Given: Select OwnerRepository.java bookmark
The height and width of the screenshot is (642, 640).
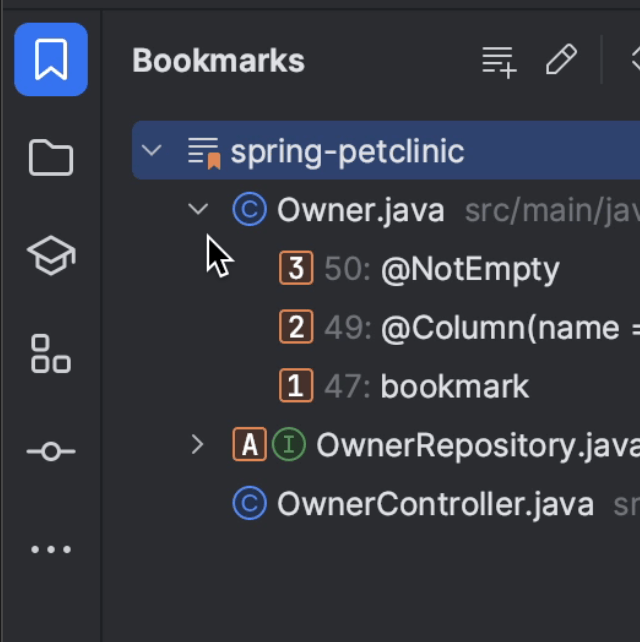Looking at the screenshot, I should click(x=478, y=445).
